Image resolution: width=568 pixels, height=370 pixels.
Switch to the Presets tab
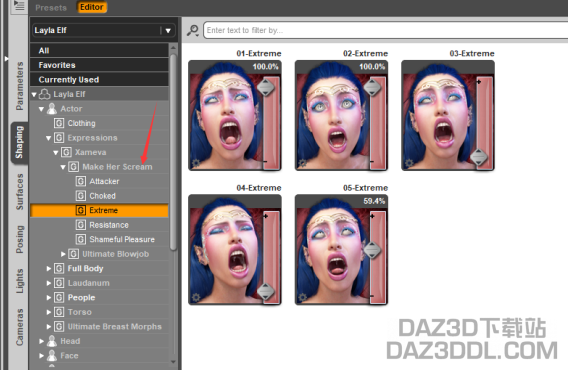51,7
